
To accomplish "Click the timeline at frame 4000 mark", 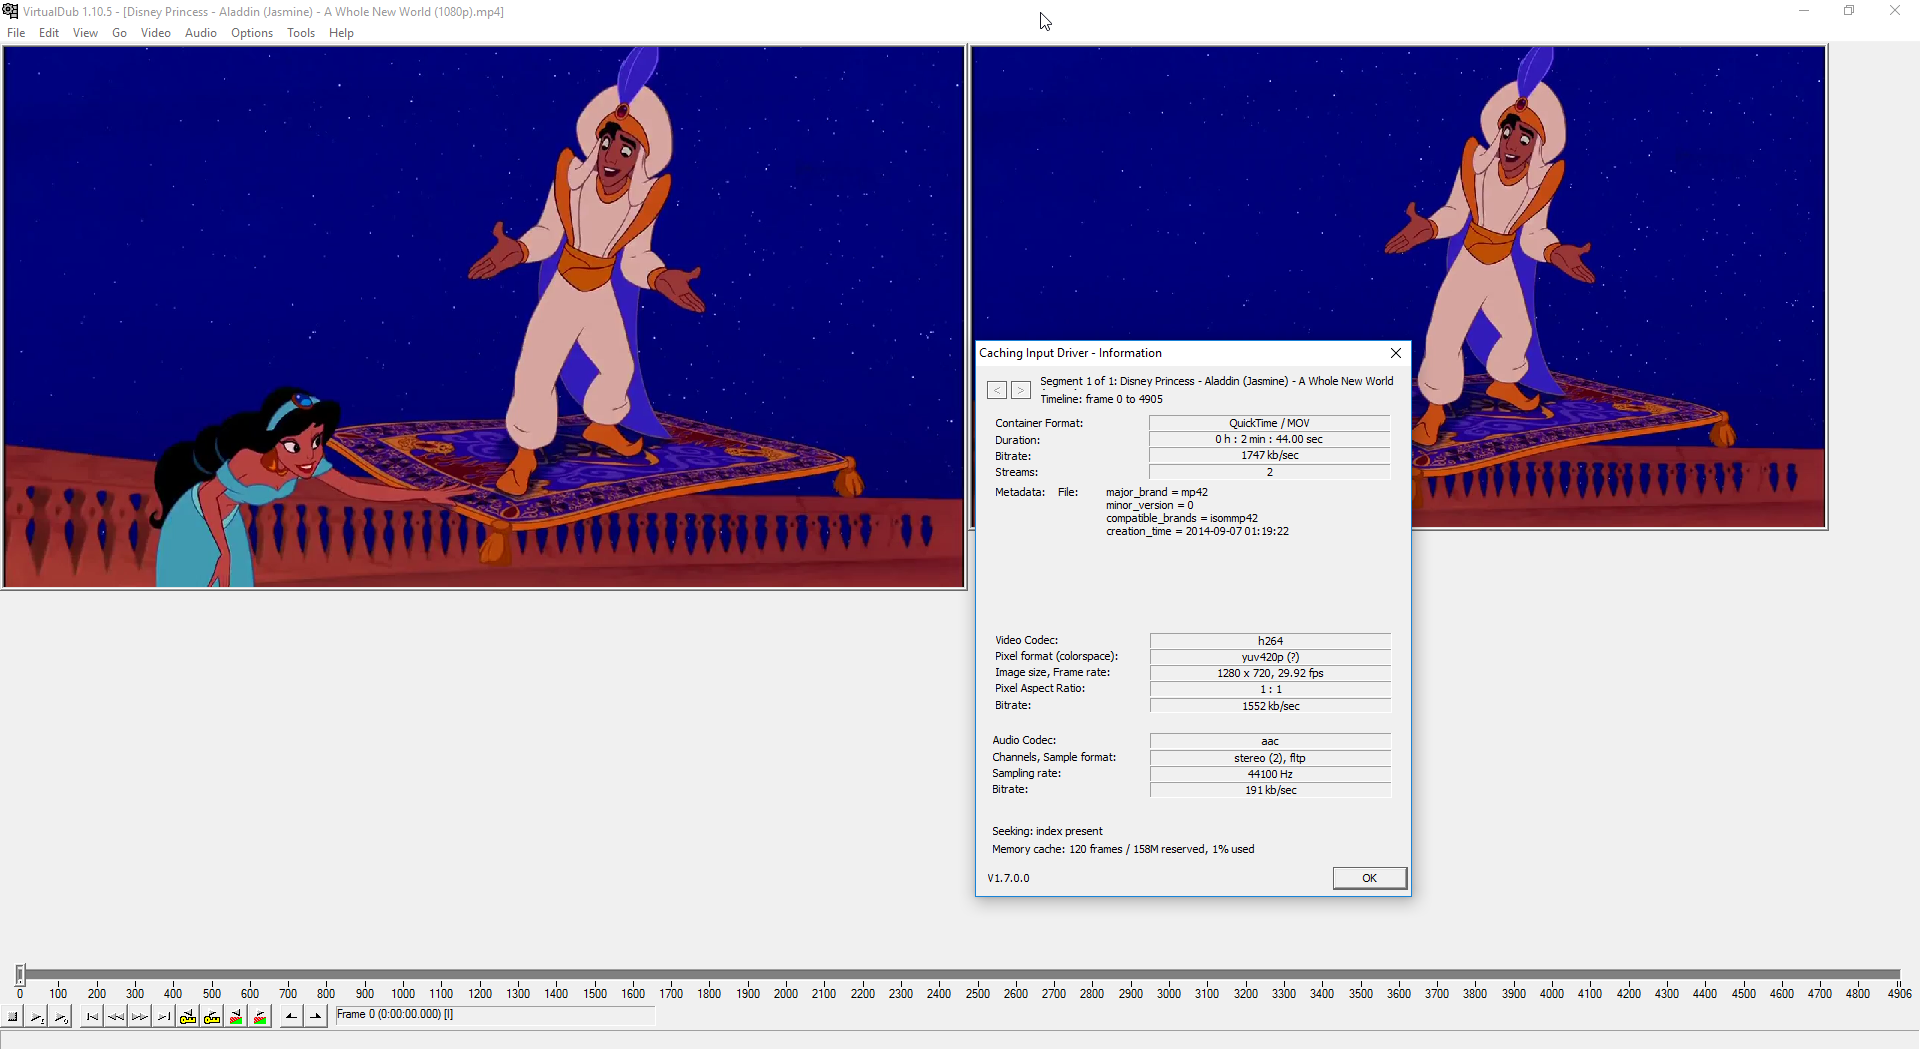I will [1551, 993].
